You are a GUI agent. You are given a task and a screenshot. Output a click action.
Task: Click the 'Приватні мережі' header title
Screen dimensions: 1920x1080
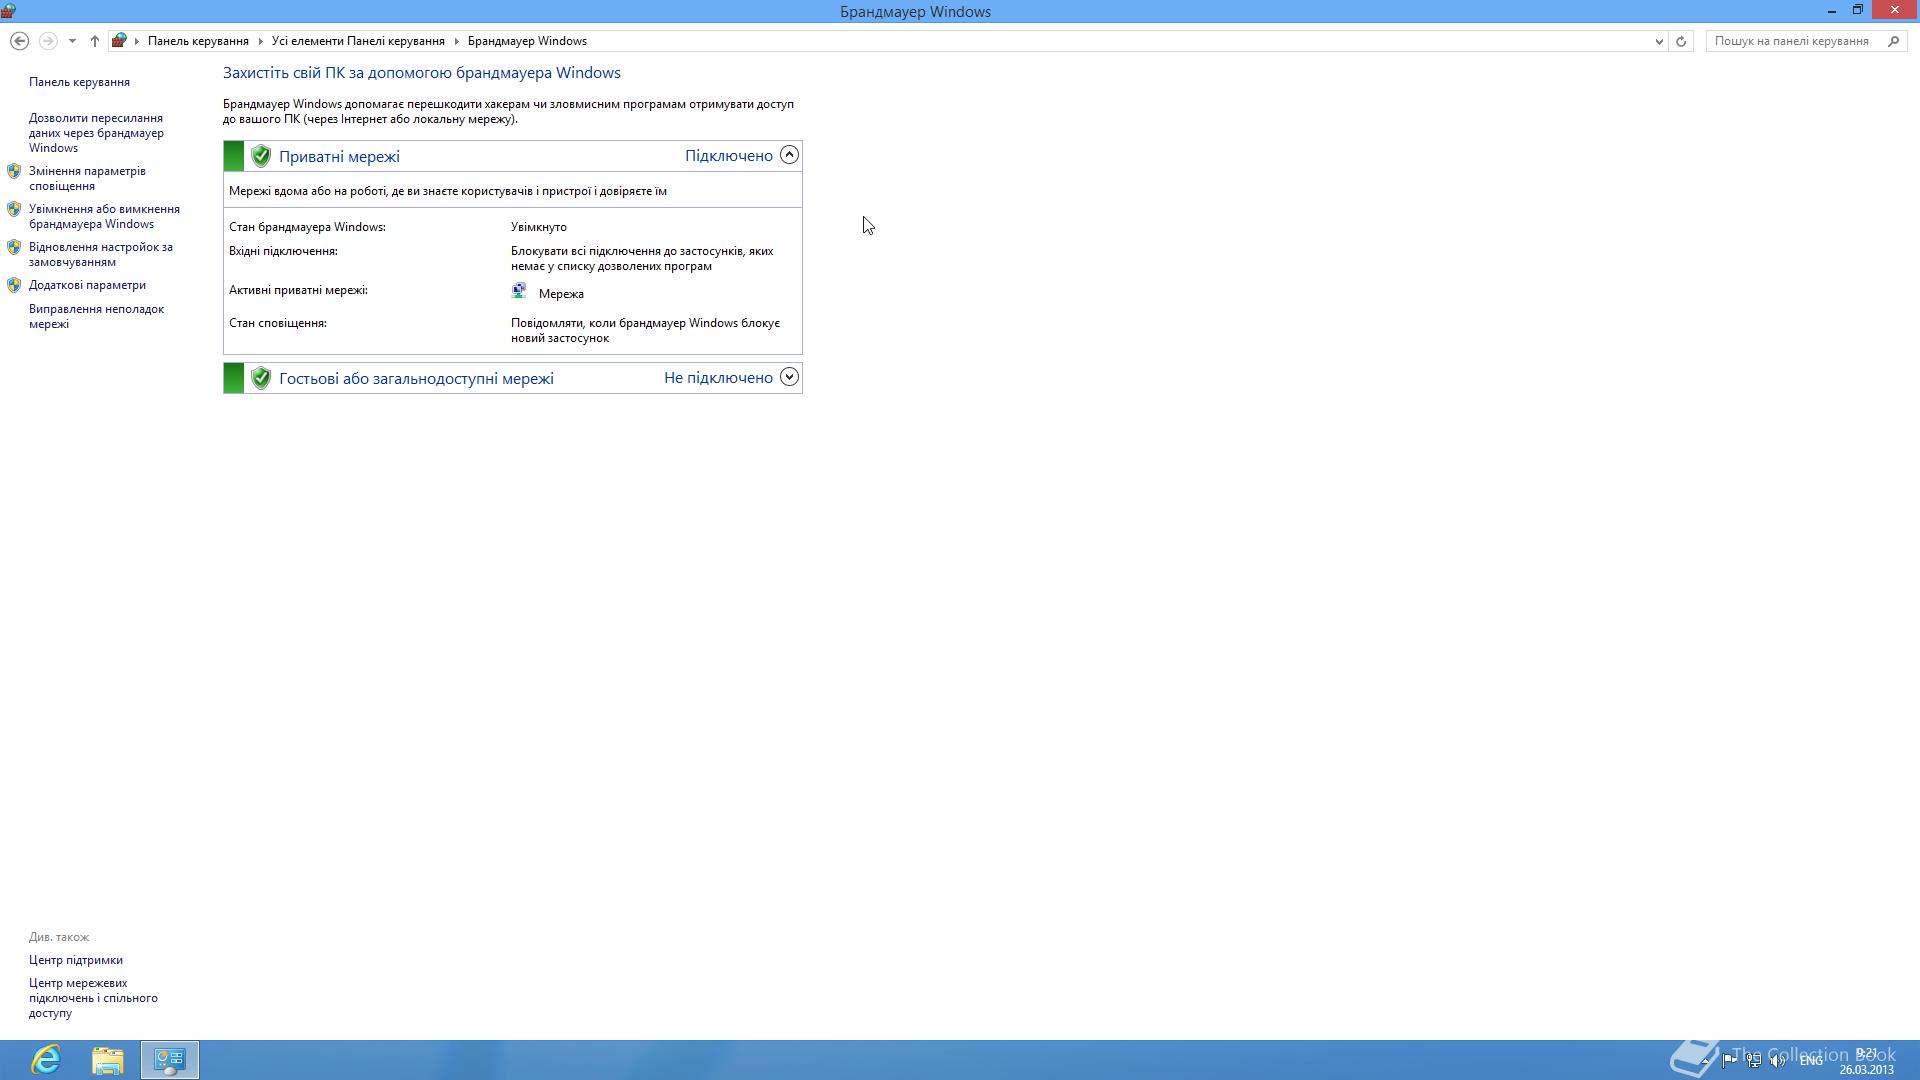point(339,156)
